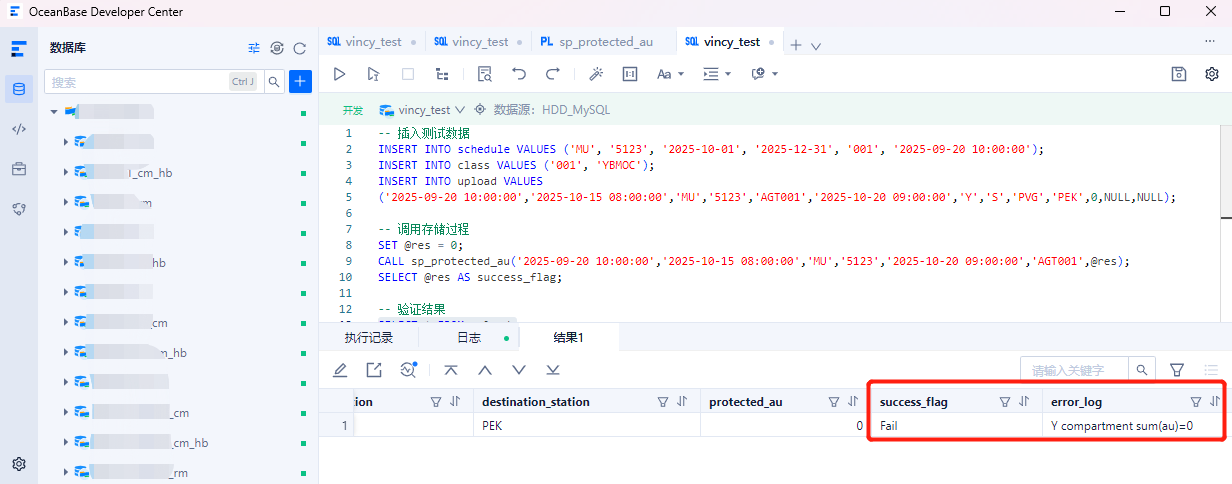1232x484 pixels.
Task: Open database list filter settings icon
Action: point(254,48)
